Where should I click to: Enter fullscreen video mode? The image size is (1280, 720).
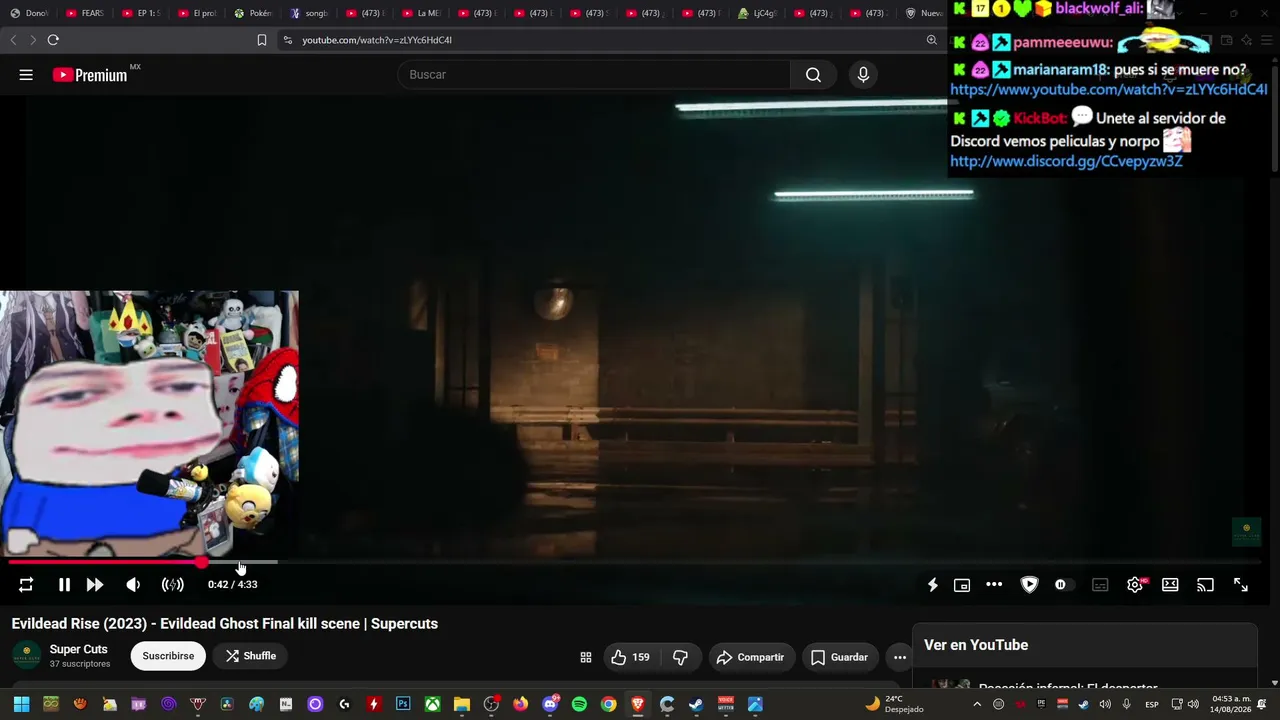pos(1241,585)
